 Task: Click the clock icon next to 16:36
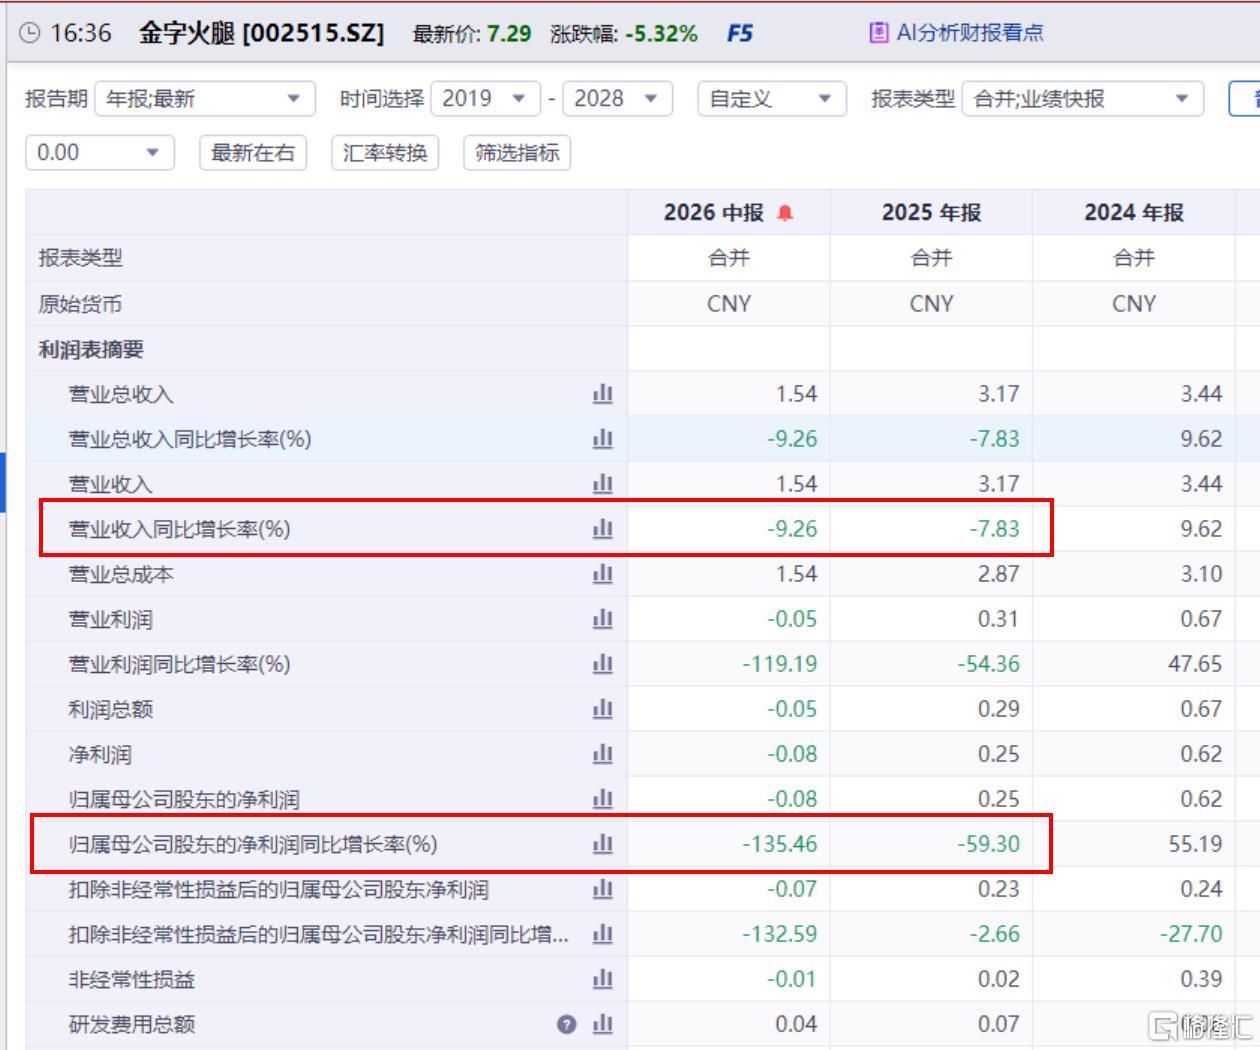(x=30, y=33)
